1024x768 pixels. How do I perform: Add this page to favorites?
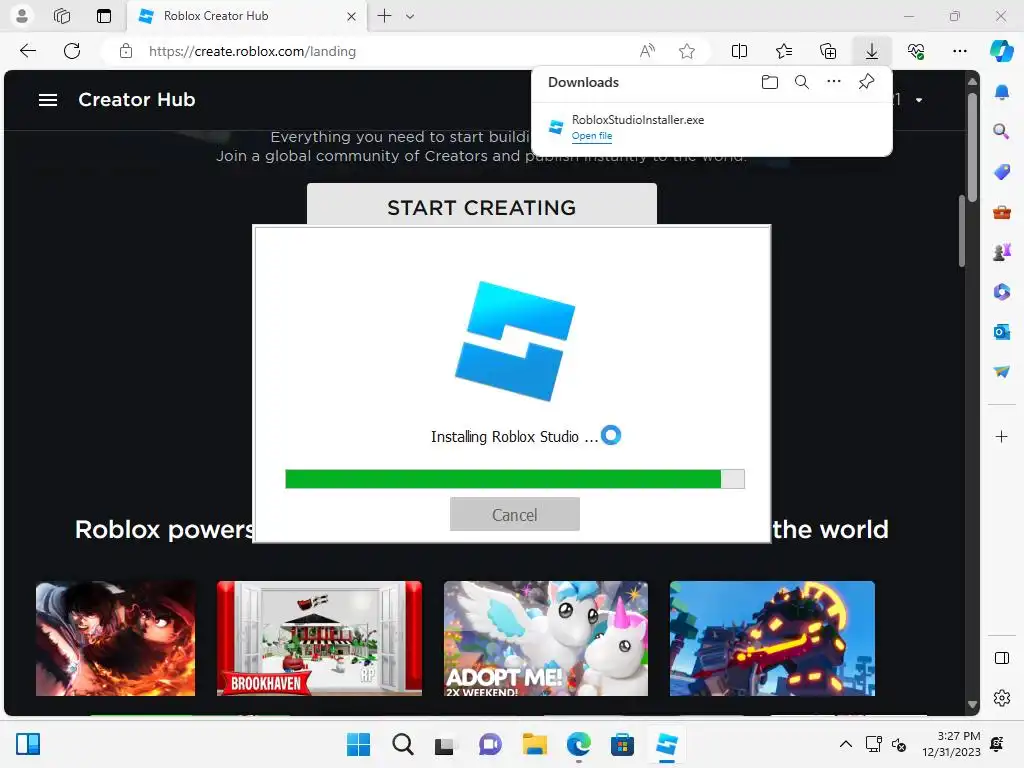[686, 51]
